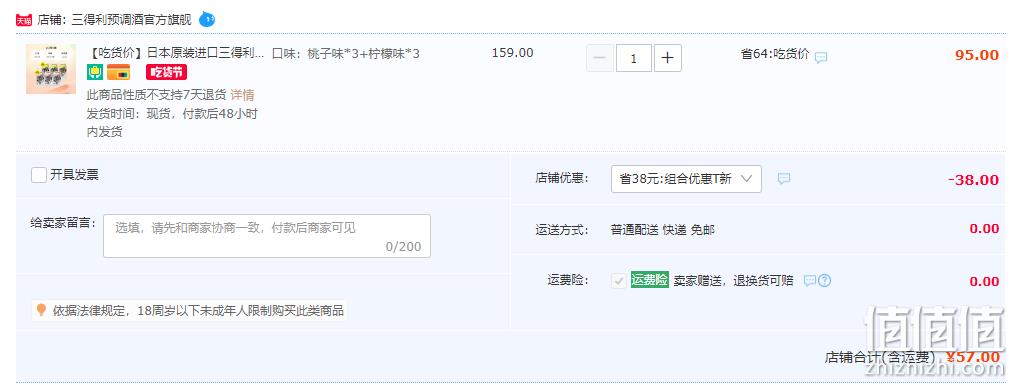Click the green service guarantee badge icon

click(x=95, y=72)
